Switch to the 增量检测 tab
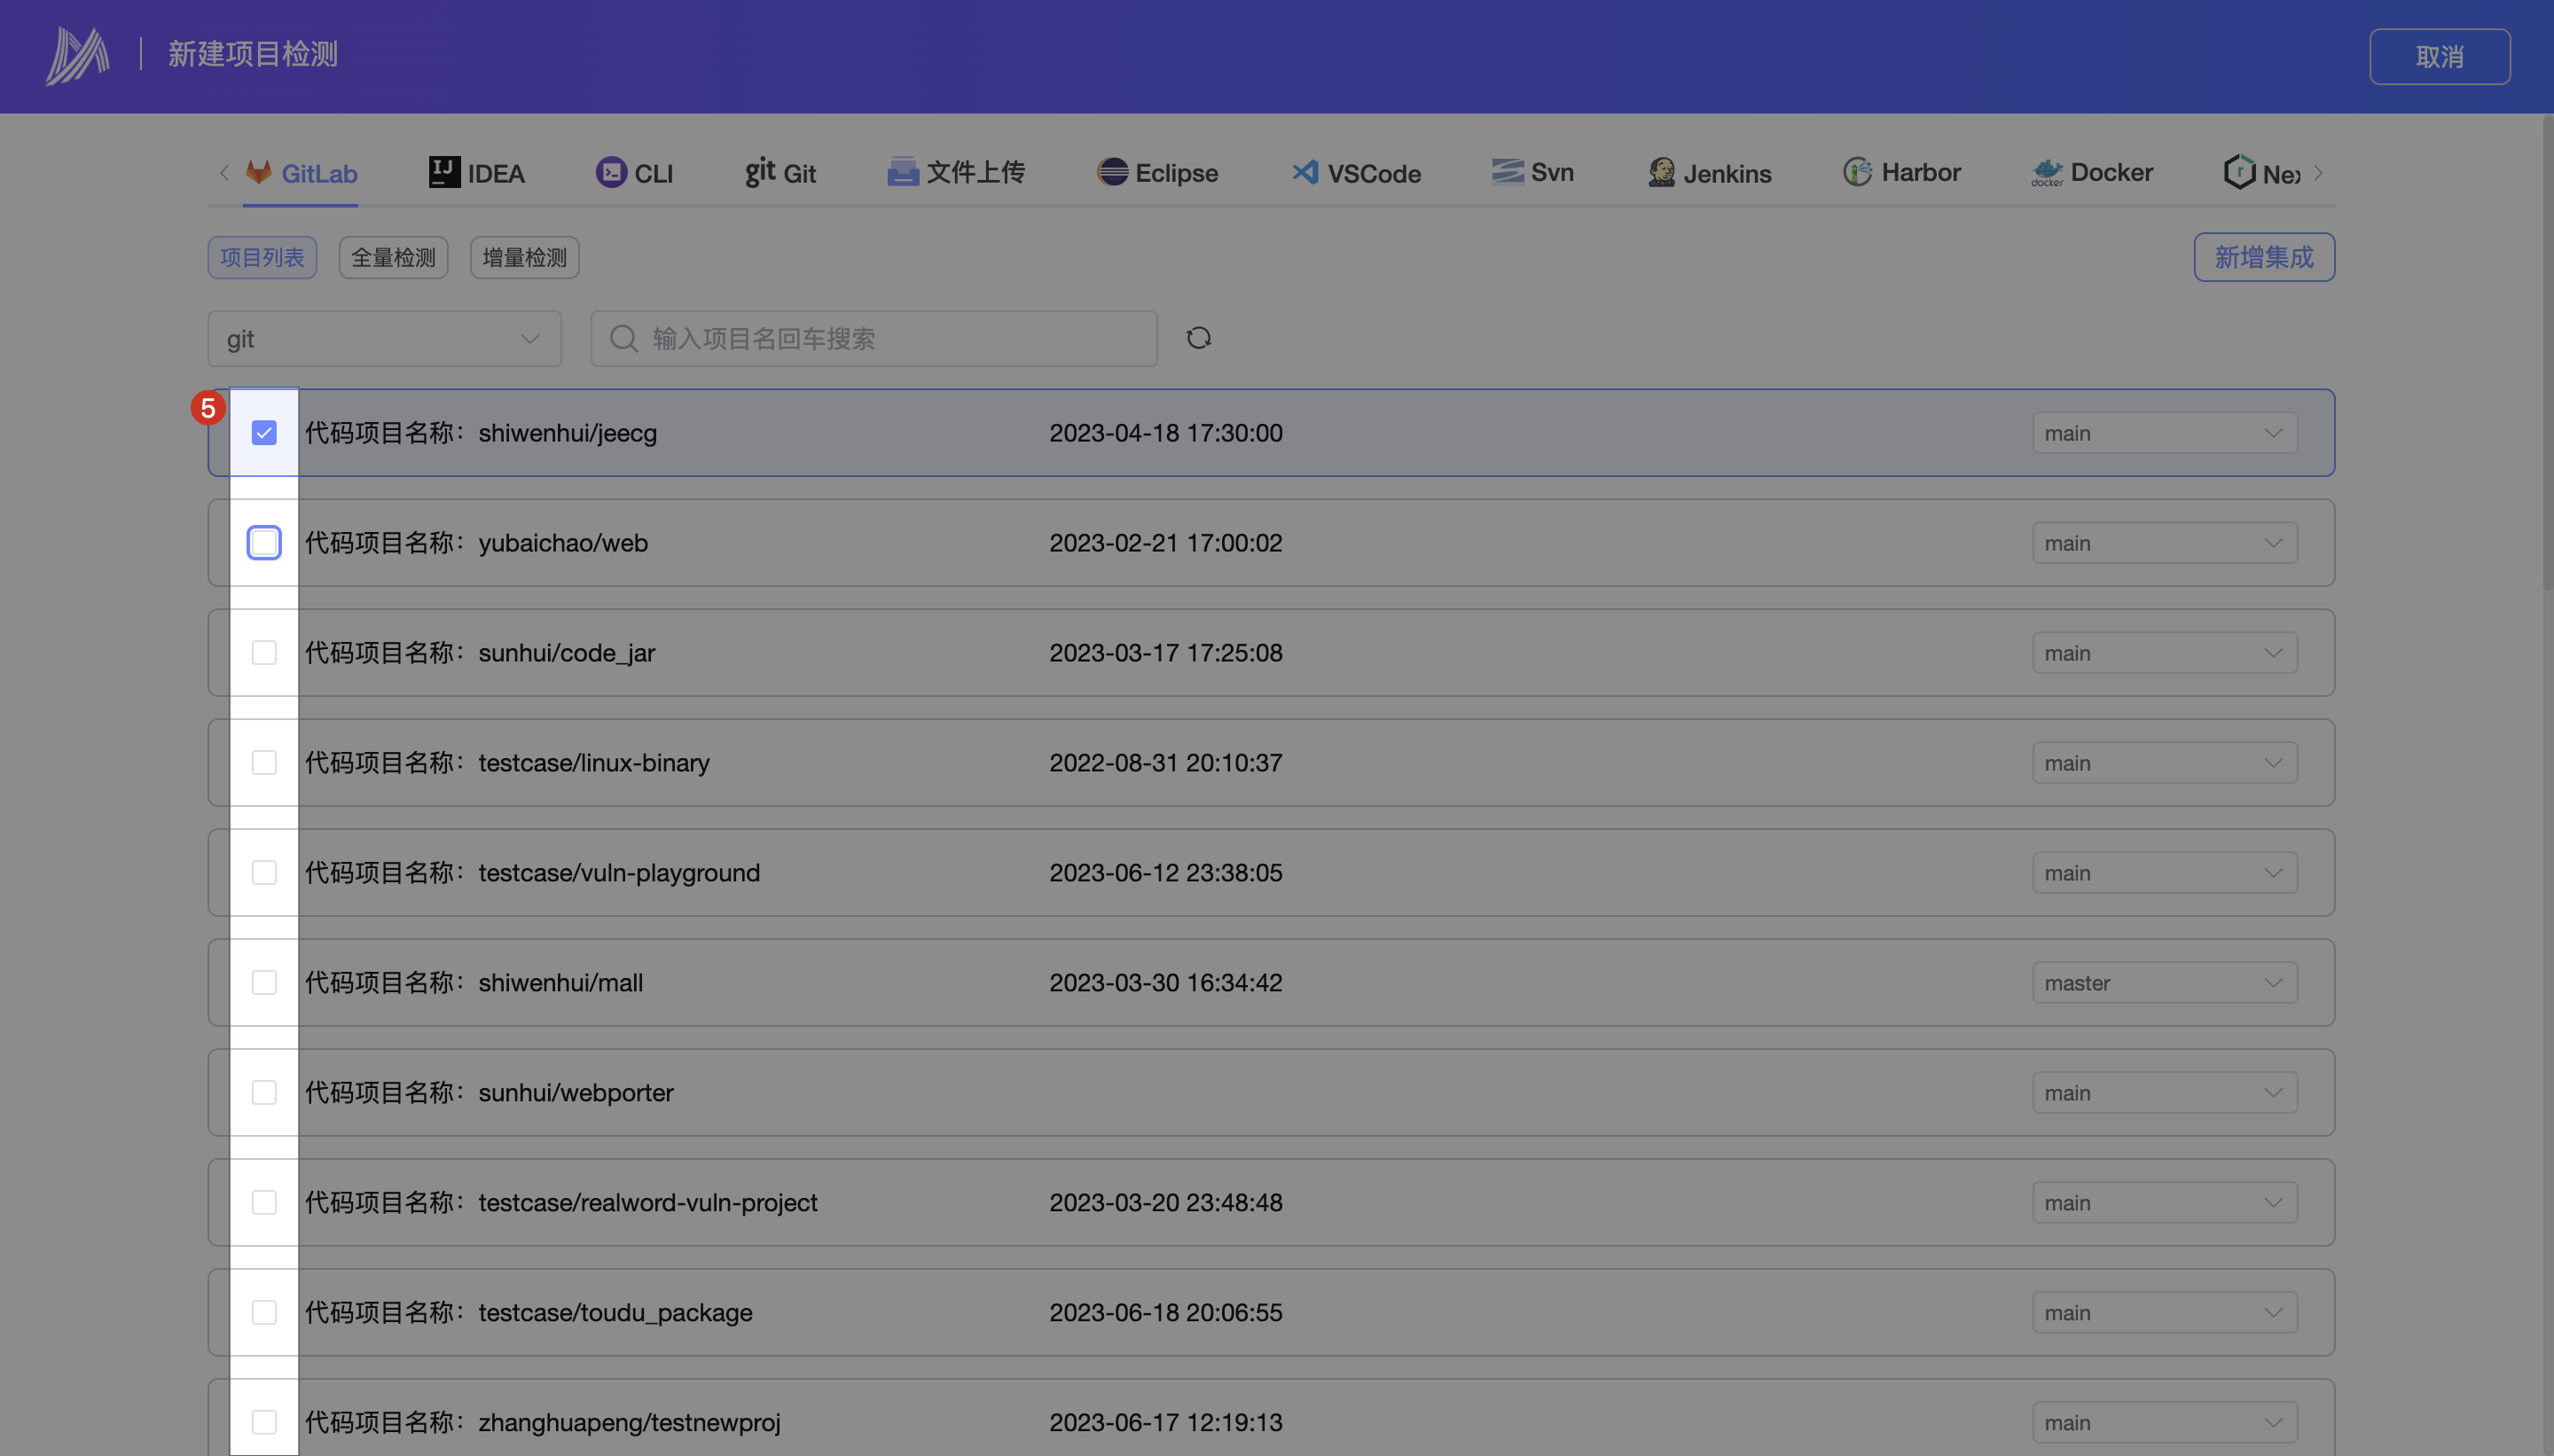This screenshot has height=1456, width=2554. [x=524, y=258]
